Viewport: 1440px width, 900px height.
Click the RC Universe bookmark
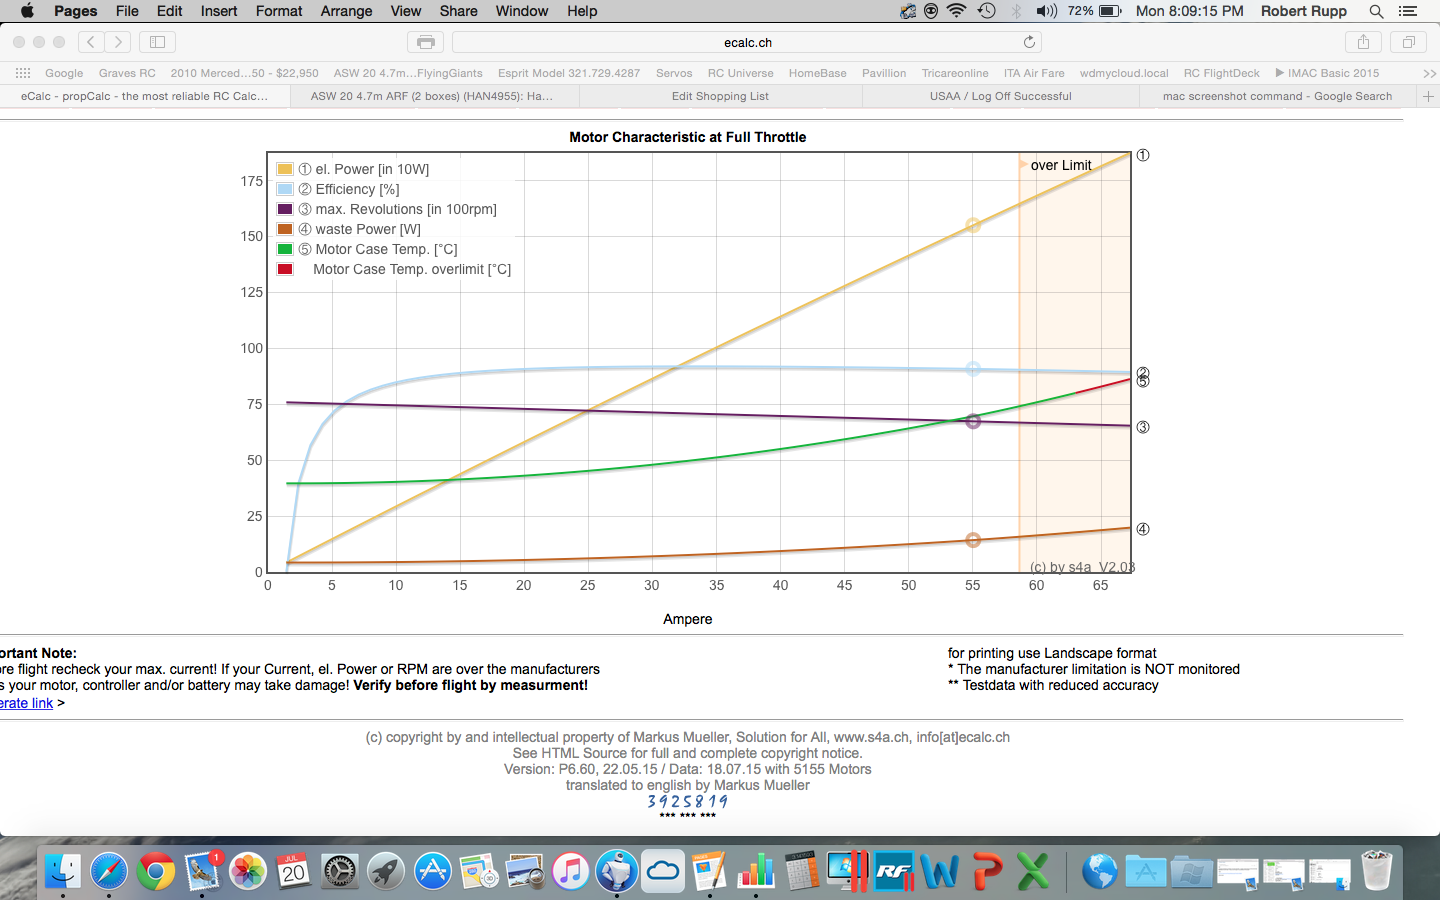[740, 73]
